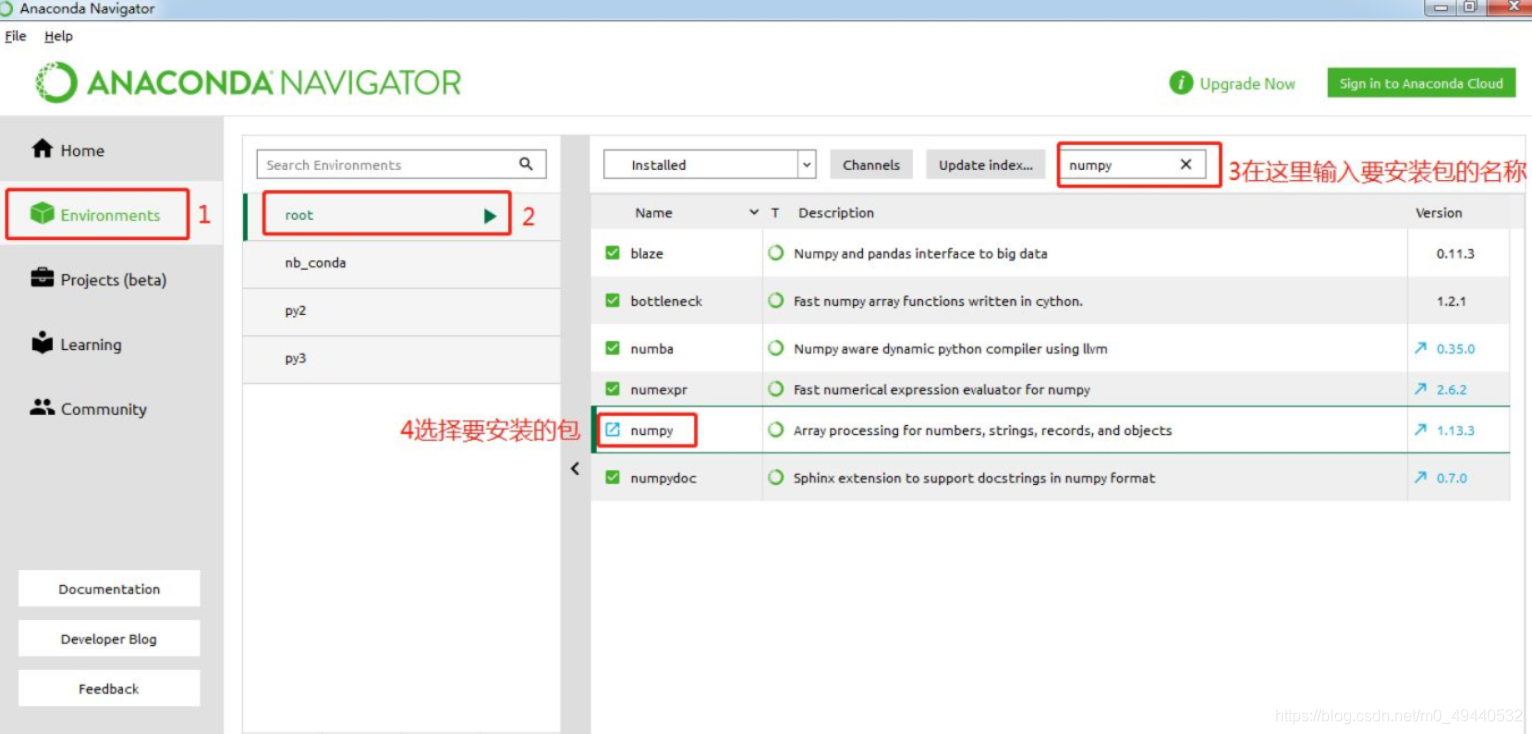This screenshot has width=1532, height=734.
Task: Click numba version 0.35.0
Action: tap(1455, 349)
